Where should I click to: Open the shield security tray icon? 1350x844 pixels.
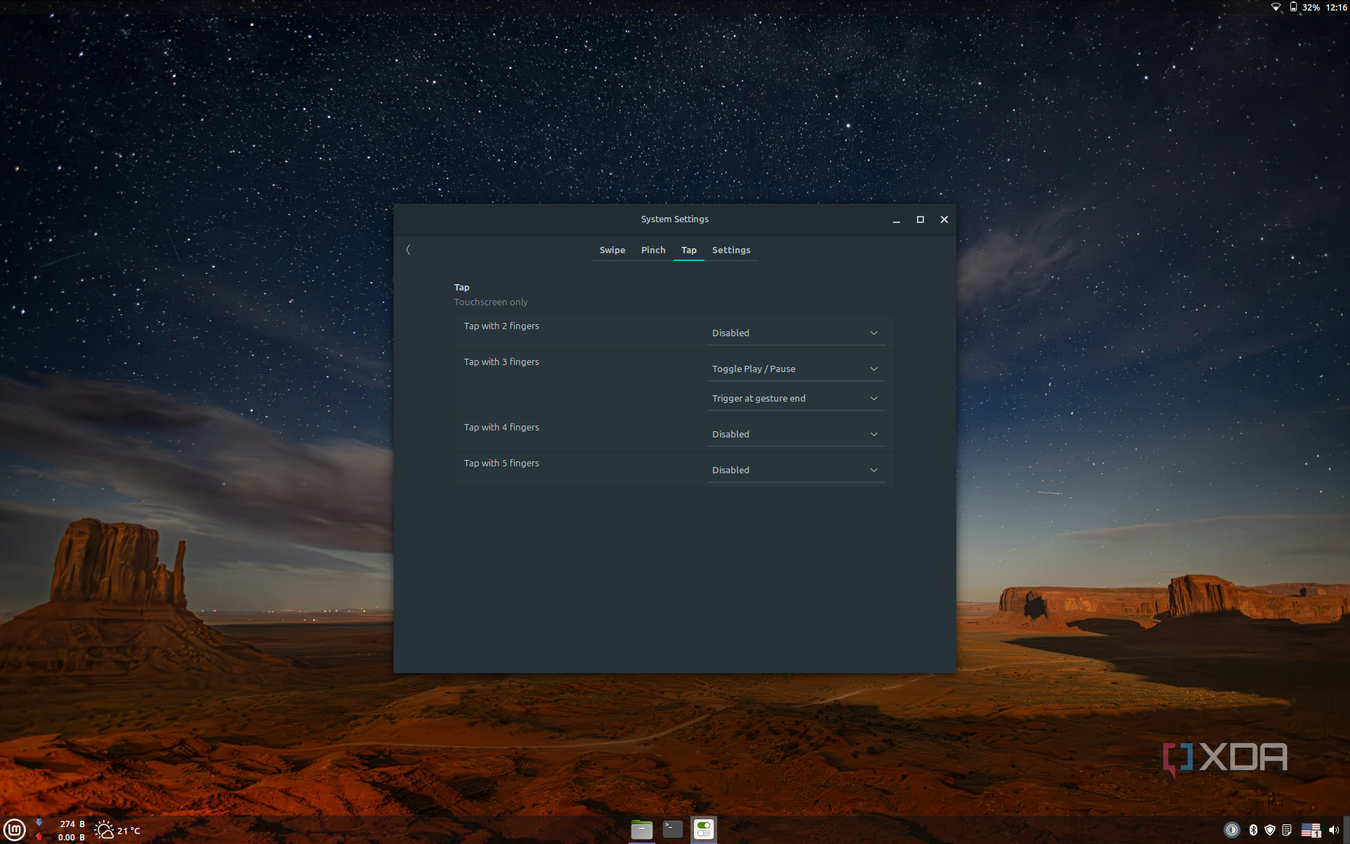[1270, 830]
